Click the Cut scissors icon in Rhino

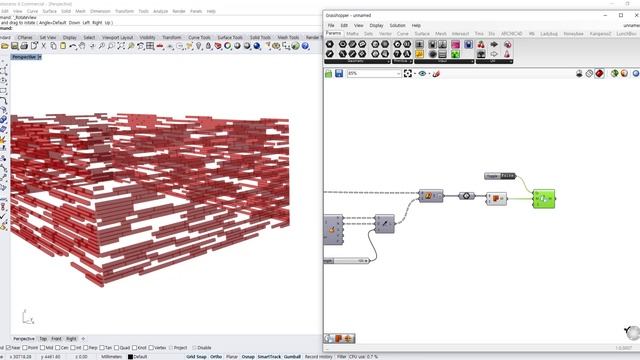[x=44, y=46]
